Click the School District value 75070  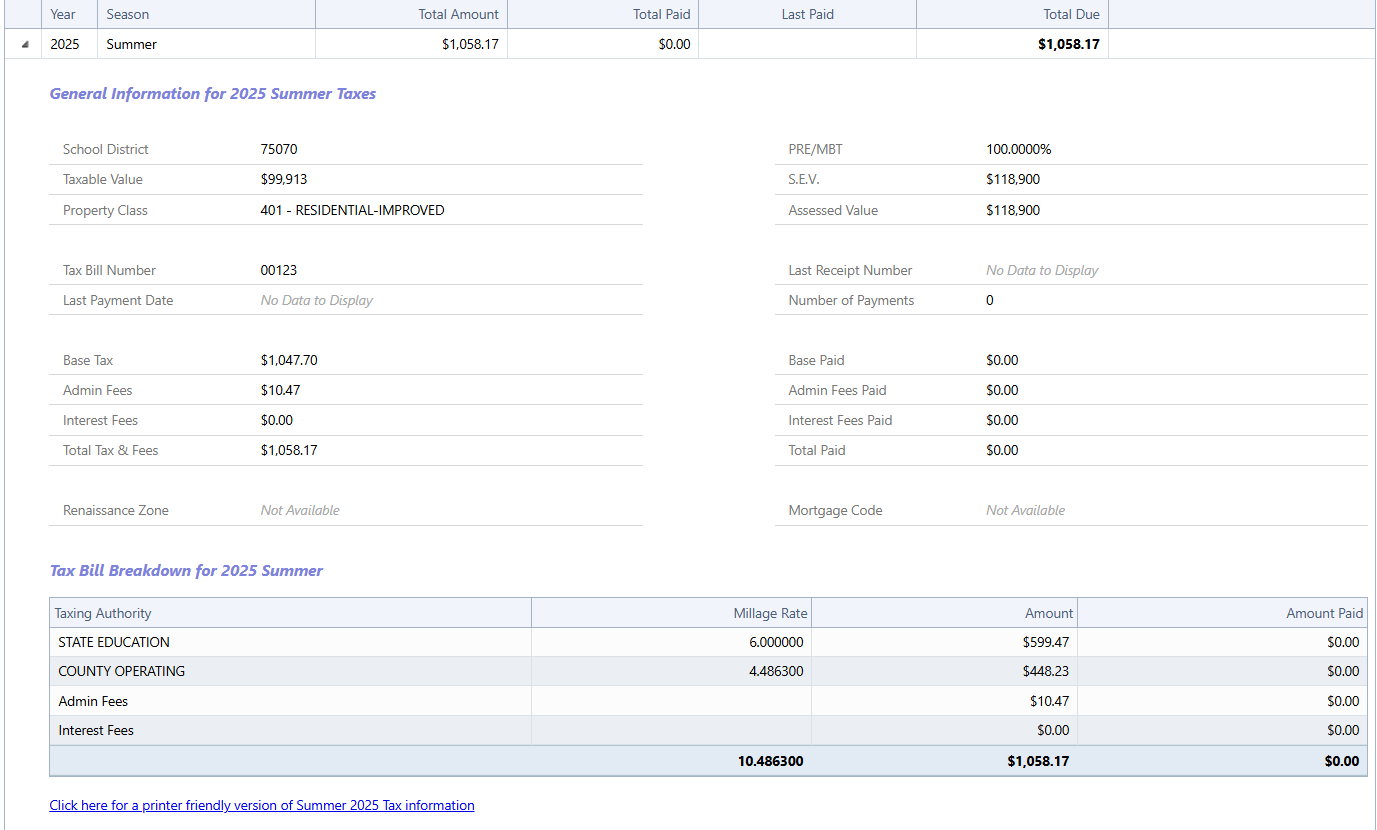pos(279,149)
